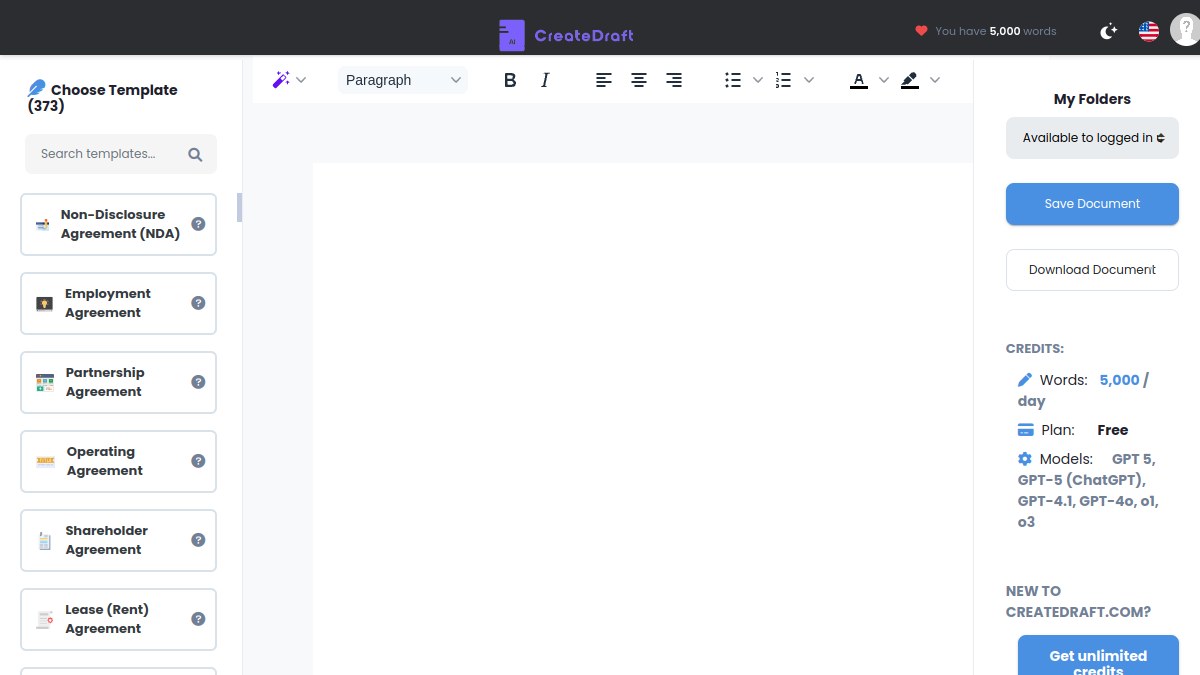Open the Paragraph style dropdown
The height and width of the screenshot is (675, 1200).
pos(403,80)
